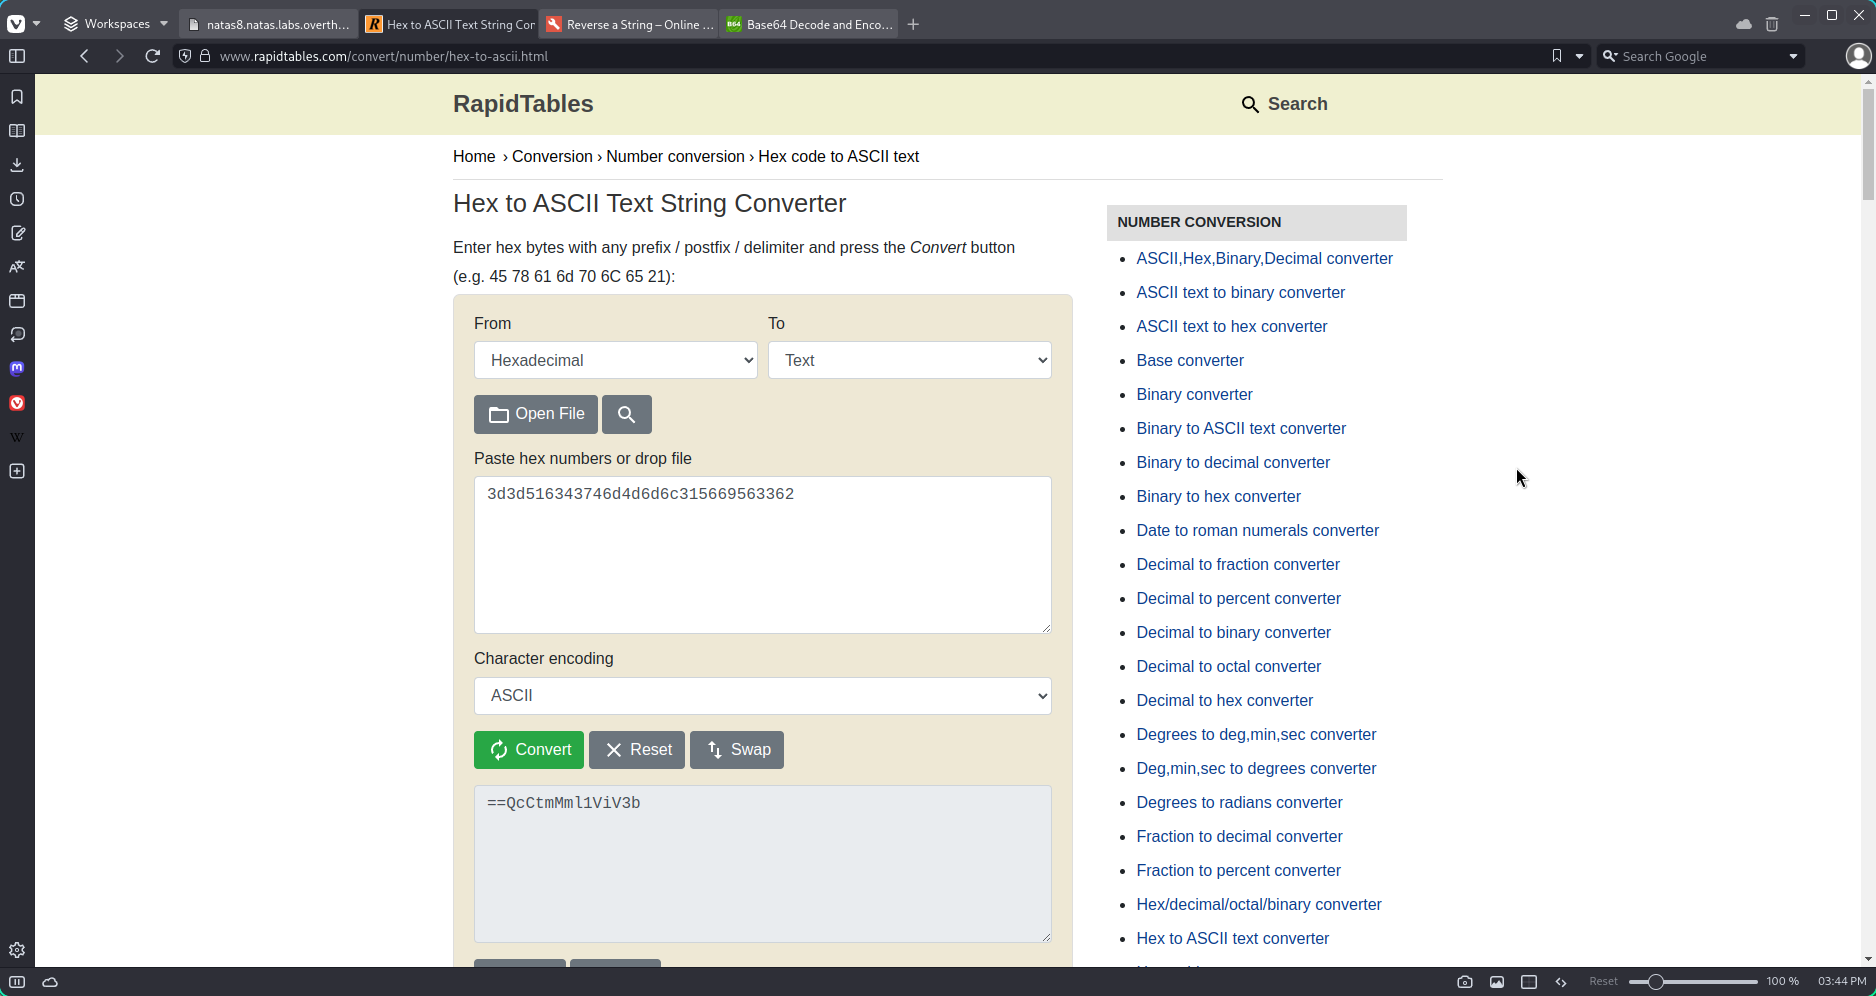Open Character encoding ASCII dropdown

click(763, 696)
